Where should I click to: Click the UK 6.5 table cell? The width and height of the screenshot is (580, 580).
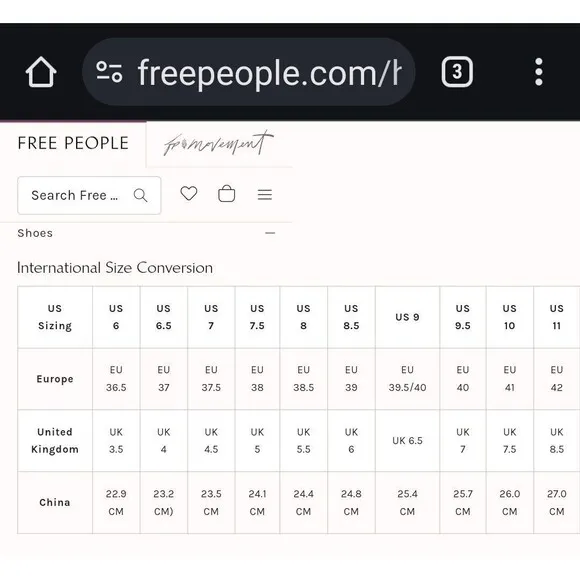pyautogui.click(x=407, y=441)
